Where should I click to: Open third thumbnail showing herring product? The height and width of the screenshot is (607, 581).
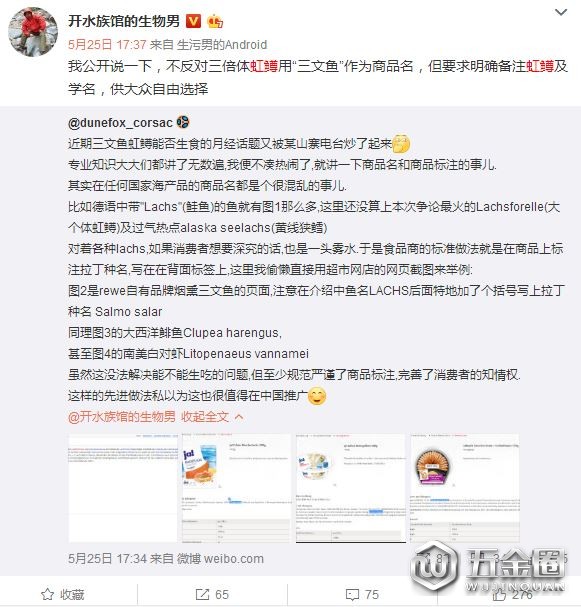(x=351, y=488)
